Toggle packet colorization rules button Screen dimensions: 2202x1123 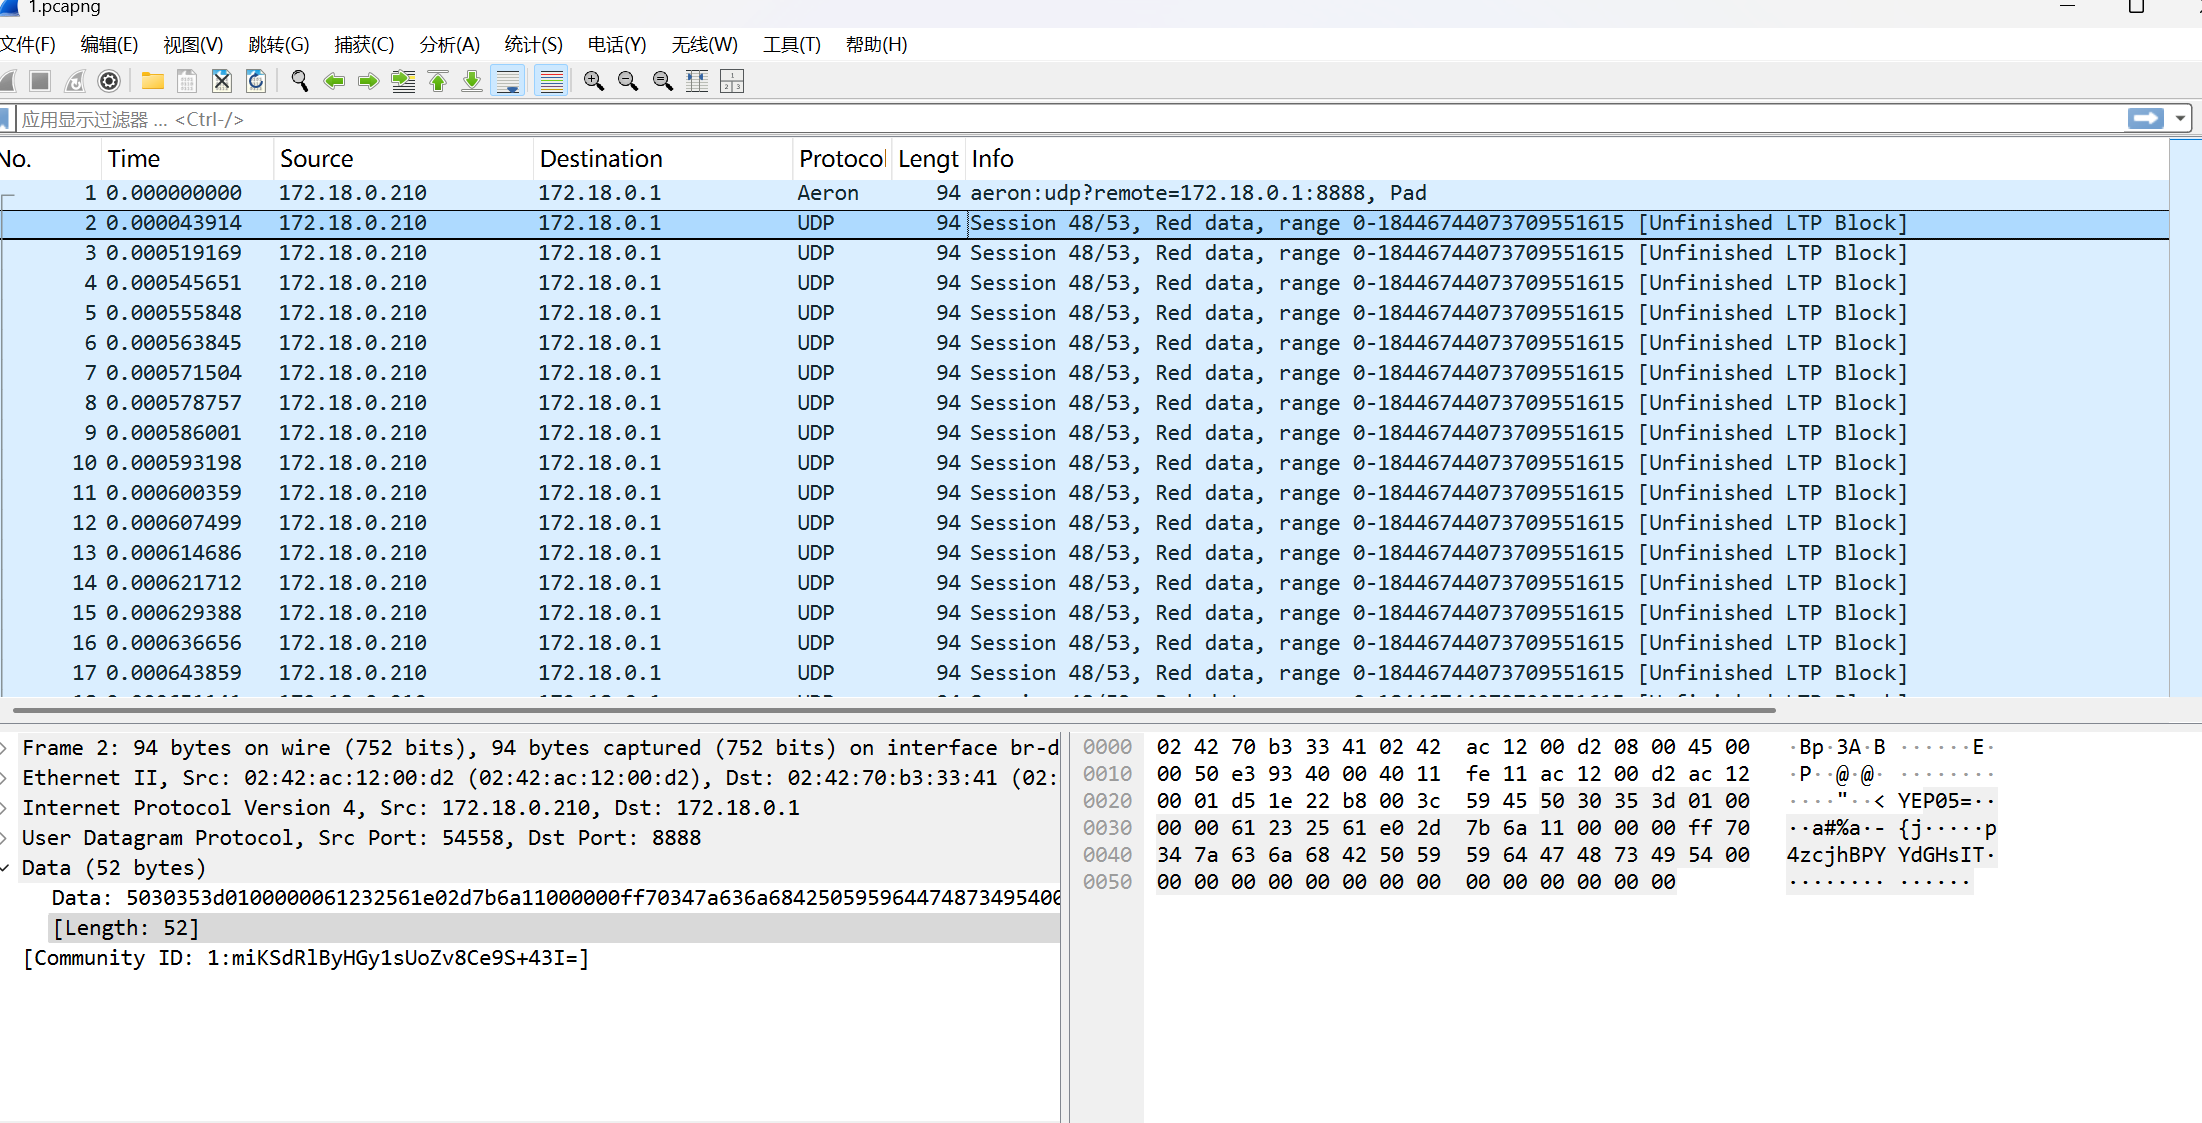551,82
